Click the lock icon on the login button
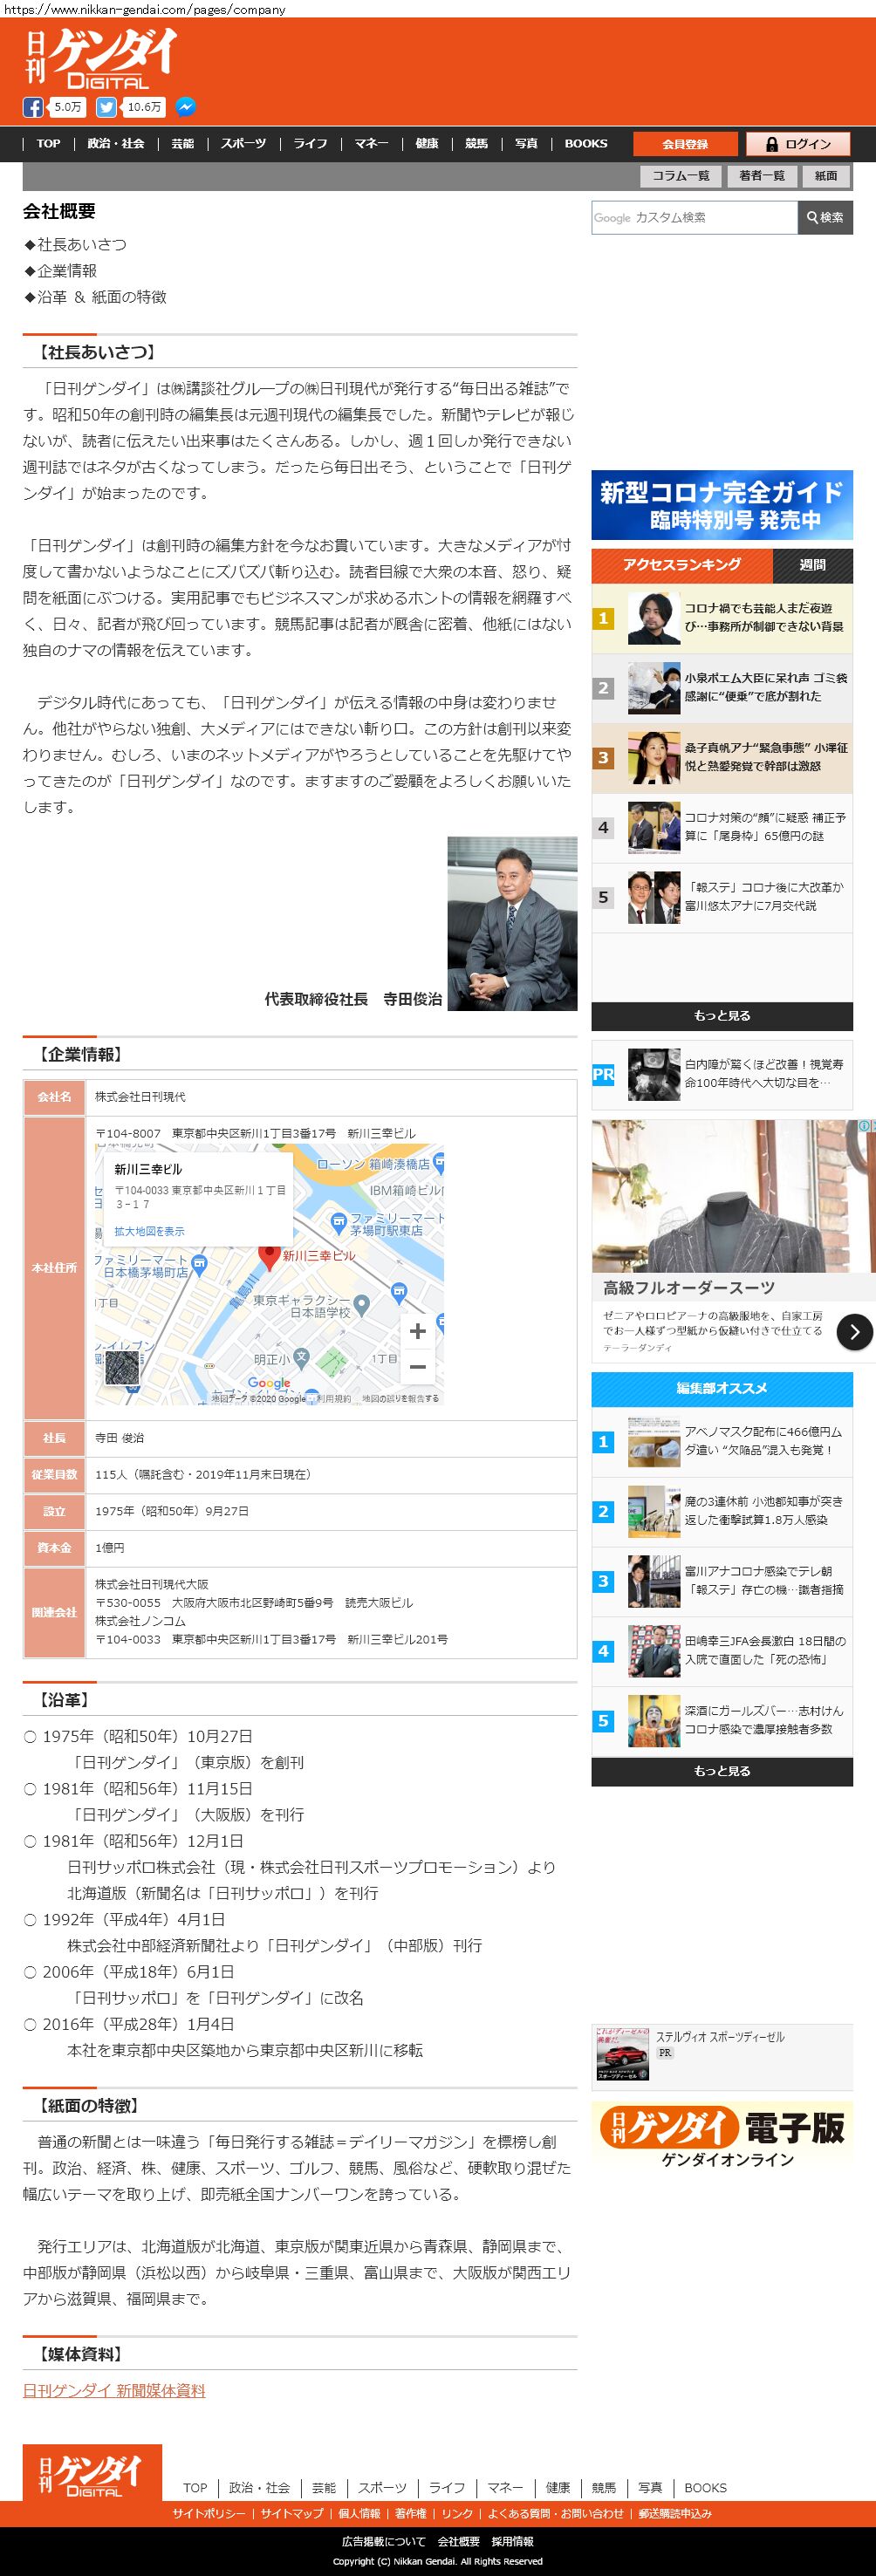This screenshot has height=2576, width=876. pyautogui.click(x=772, y=144)
